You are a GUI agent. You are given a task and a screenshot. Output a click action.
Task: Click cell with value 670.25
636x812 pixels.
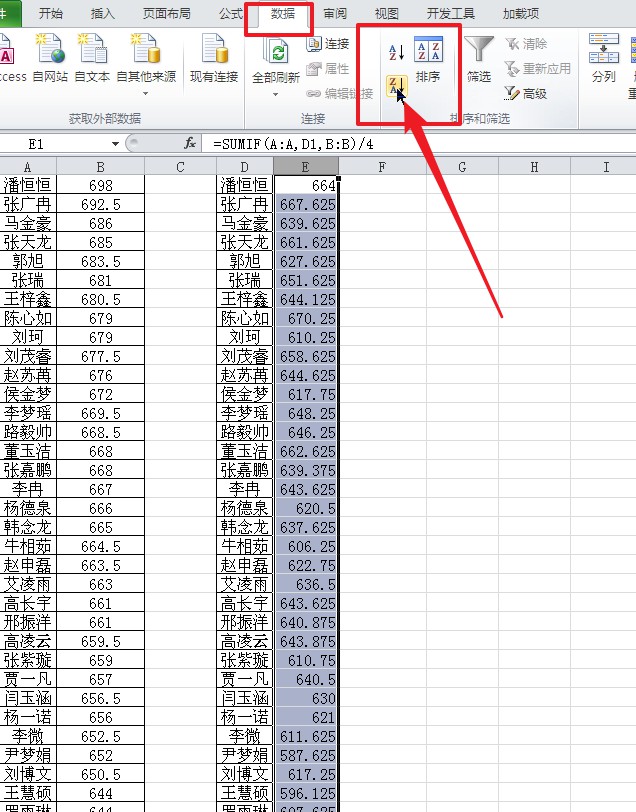tap(306, 318)
